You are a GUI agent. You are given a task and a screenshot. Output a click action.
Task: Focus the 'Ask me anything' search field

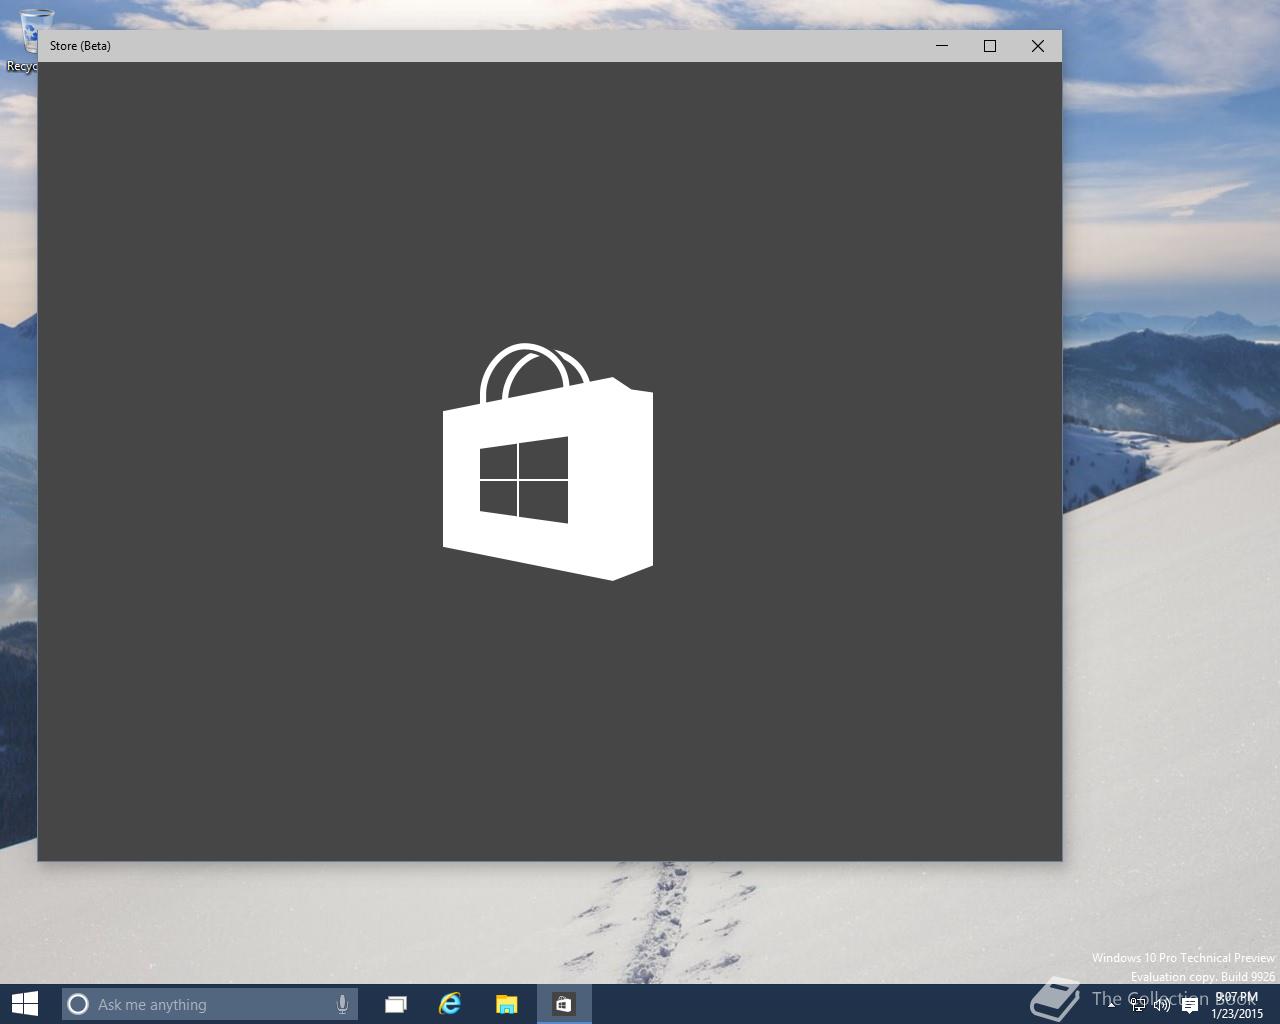click(210, 1004)
